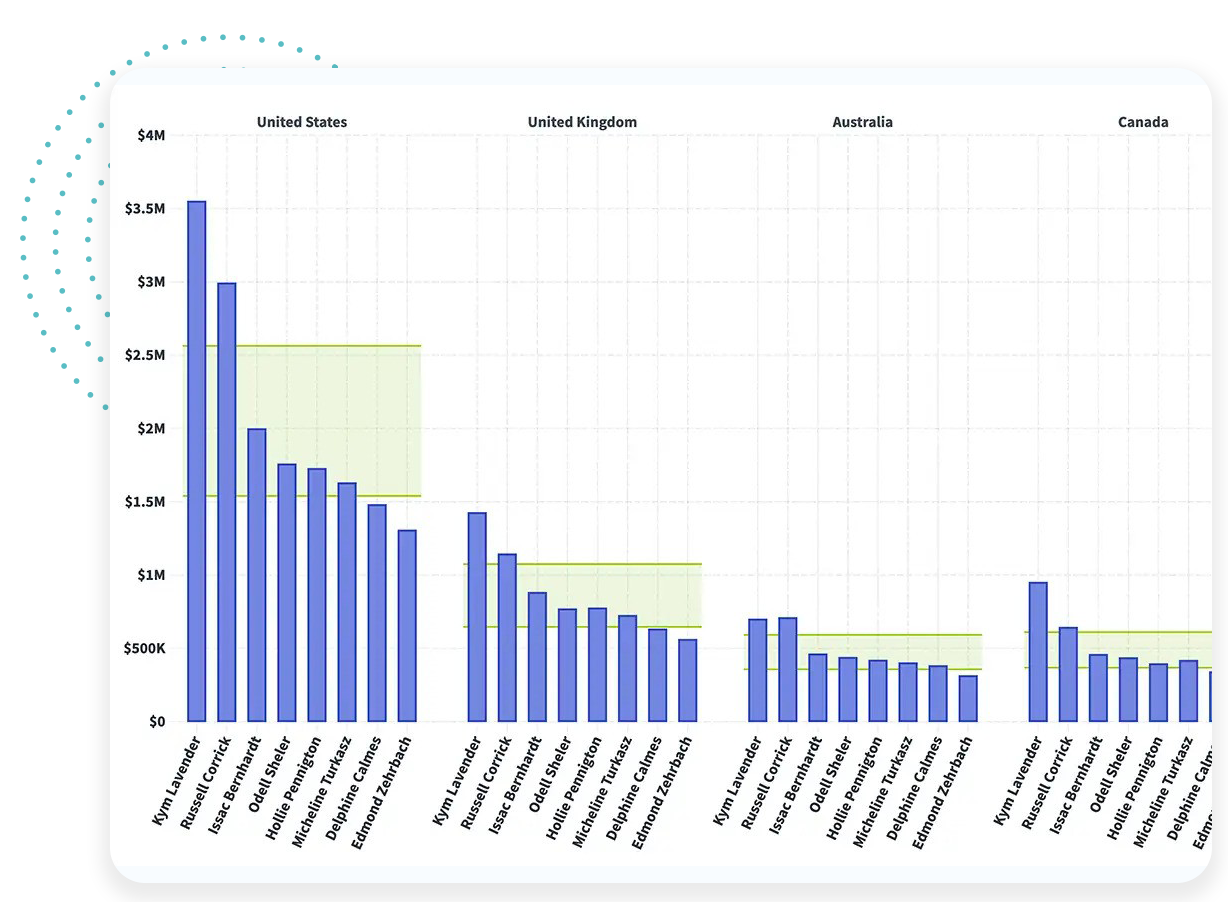
Task: Click Hollie Pennington's bar in Australia
Action: pyautogui.click(x=878, y=691)
